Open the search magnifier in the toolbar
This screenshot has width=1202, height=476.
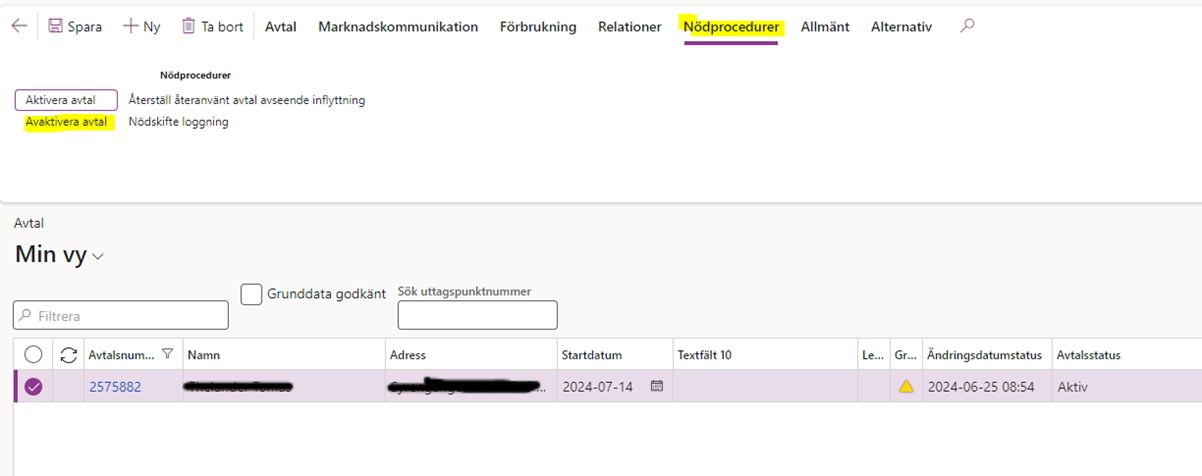pyautogui.click(x=966, y=27)
